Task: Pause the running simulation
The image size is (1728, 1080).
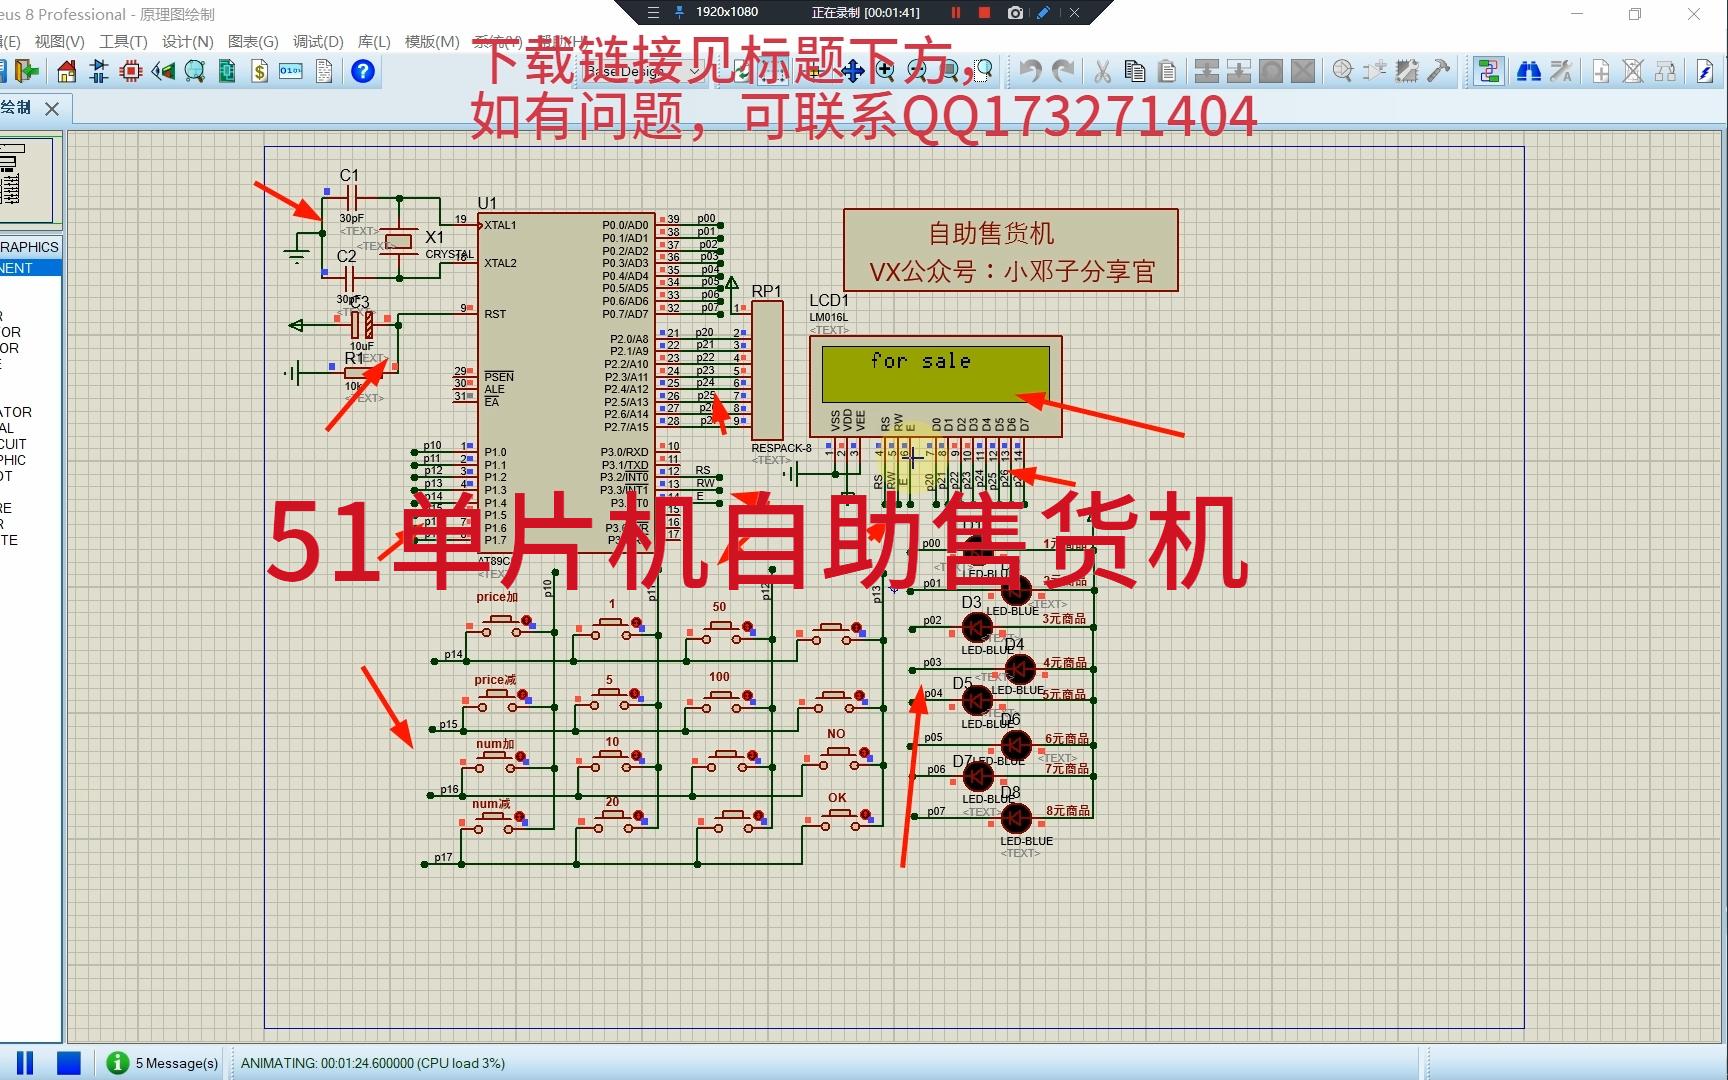Action: coord(25,1063)
